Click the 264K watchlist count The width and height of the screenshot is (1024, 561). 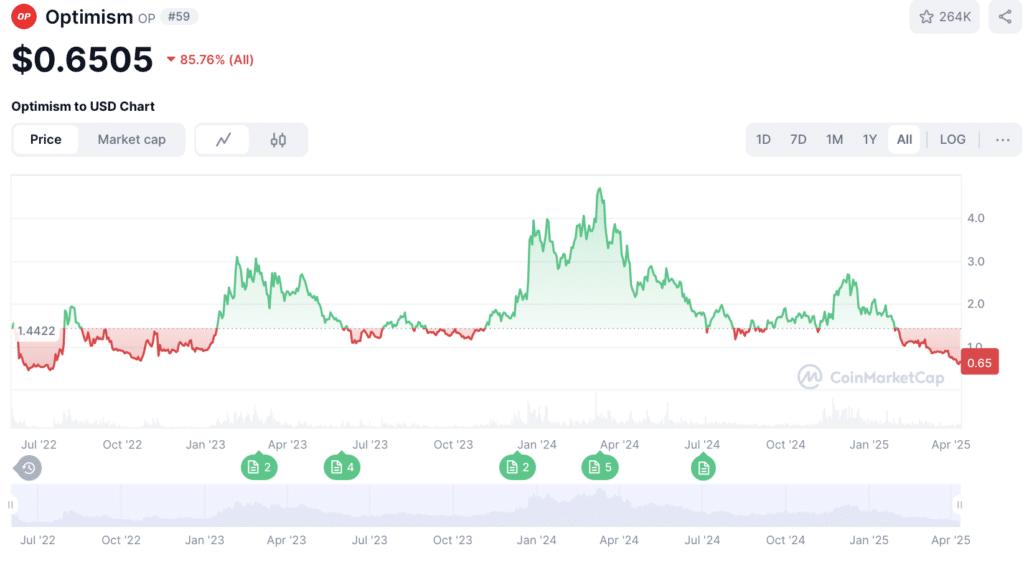coord(955,17)
